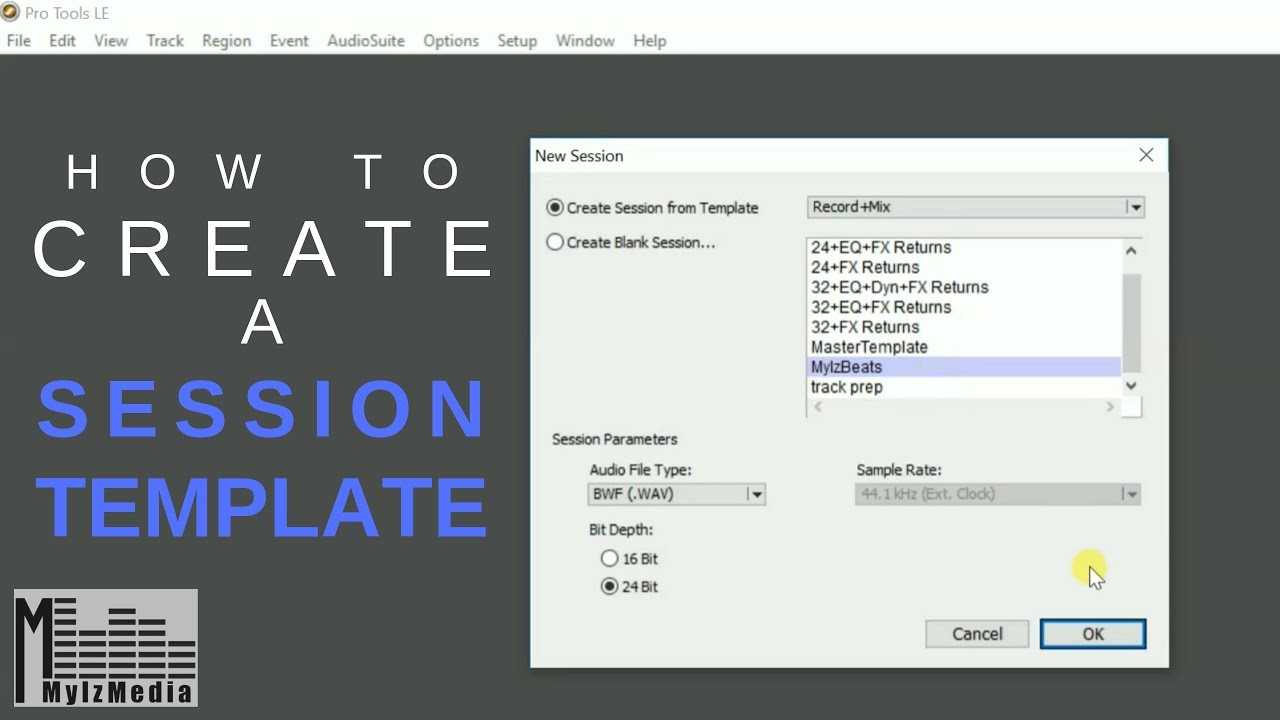Click the Cancel button
This screenshot has height=720, width=1280.
[x=977, y=634]
